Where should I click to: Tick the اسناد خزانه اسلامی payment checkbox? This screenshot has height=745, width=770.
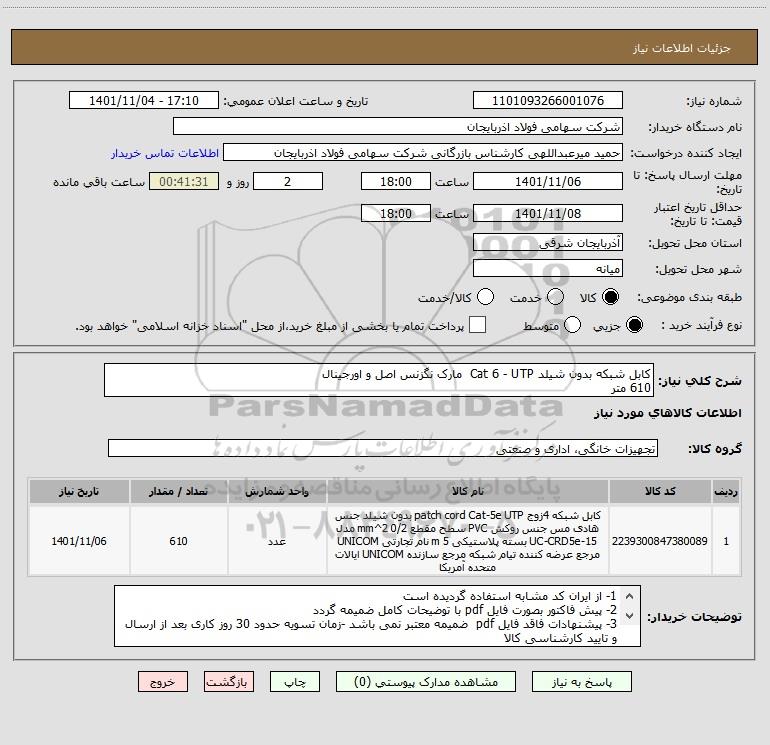click(477, 325)
